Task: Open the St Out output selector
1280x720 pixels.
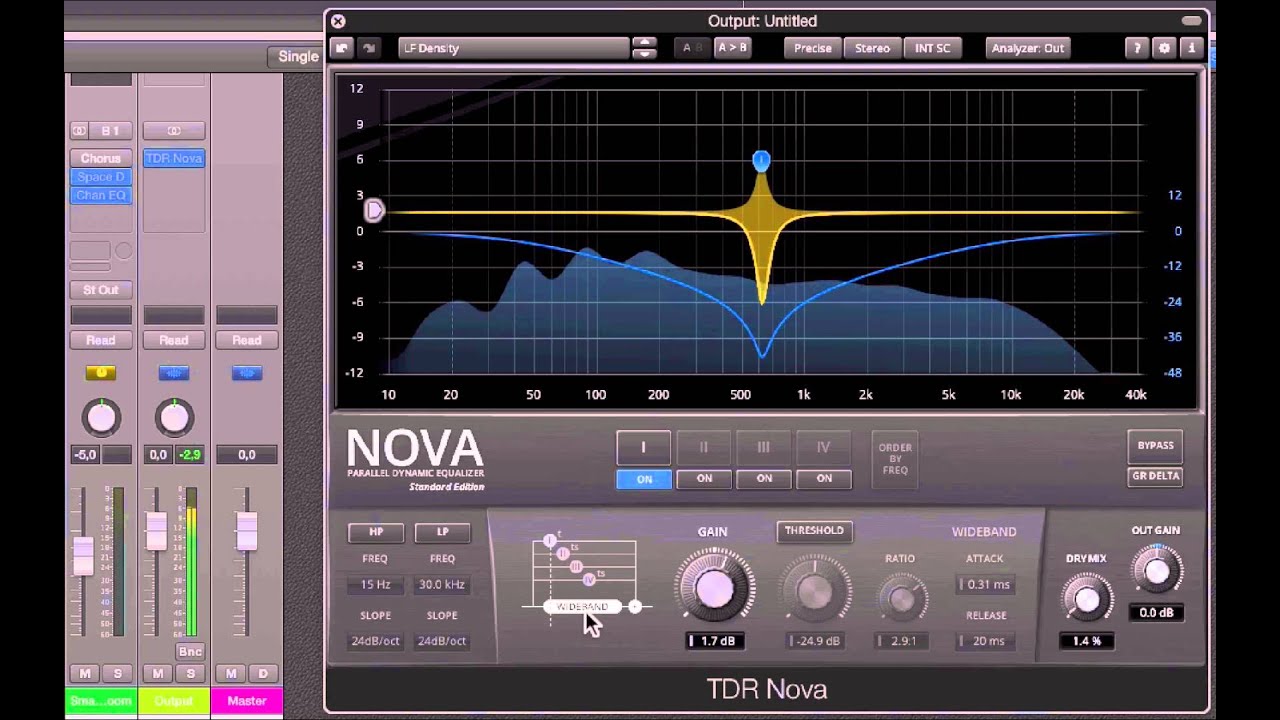Action: 100,290
